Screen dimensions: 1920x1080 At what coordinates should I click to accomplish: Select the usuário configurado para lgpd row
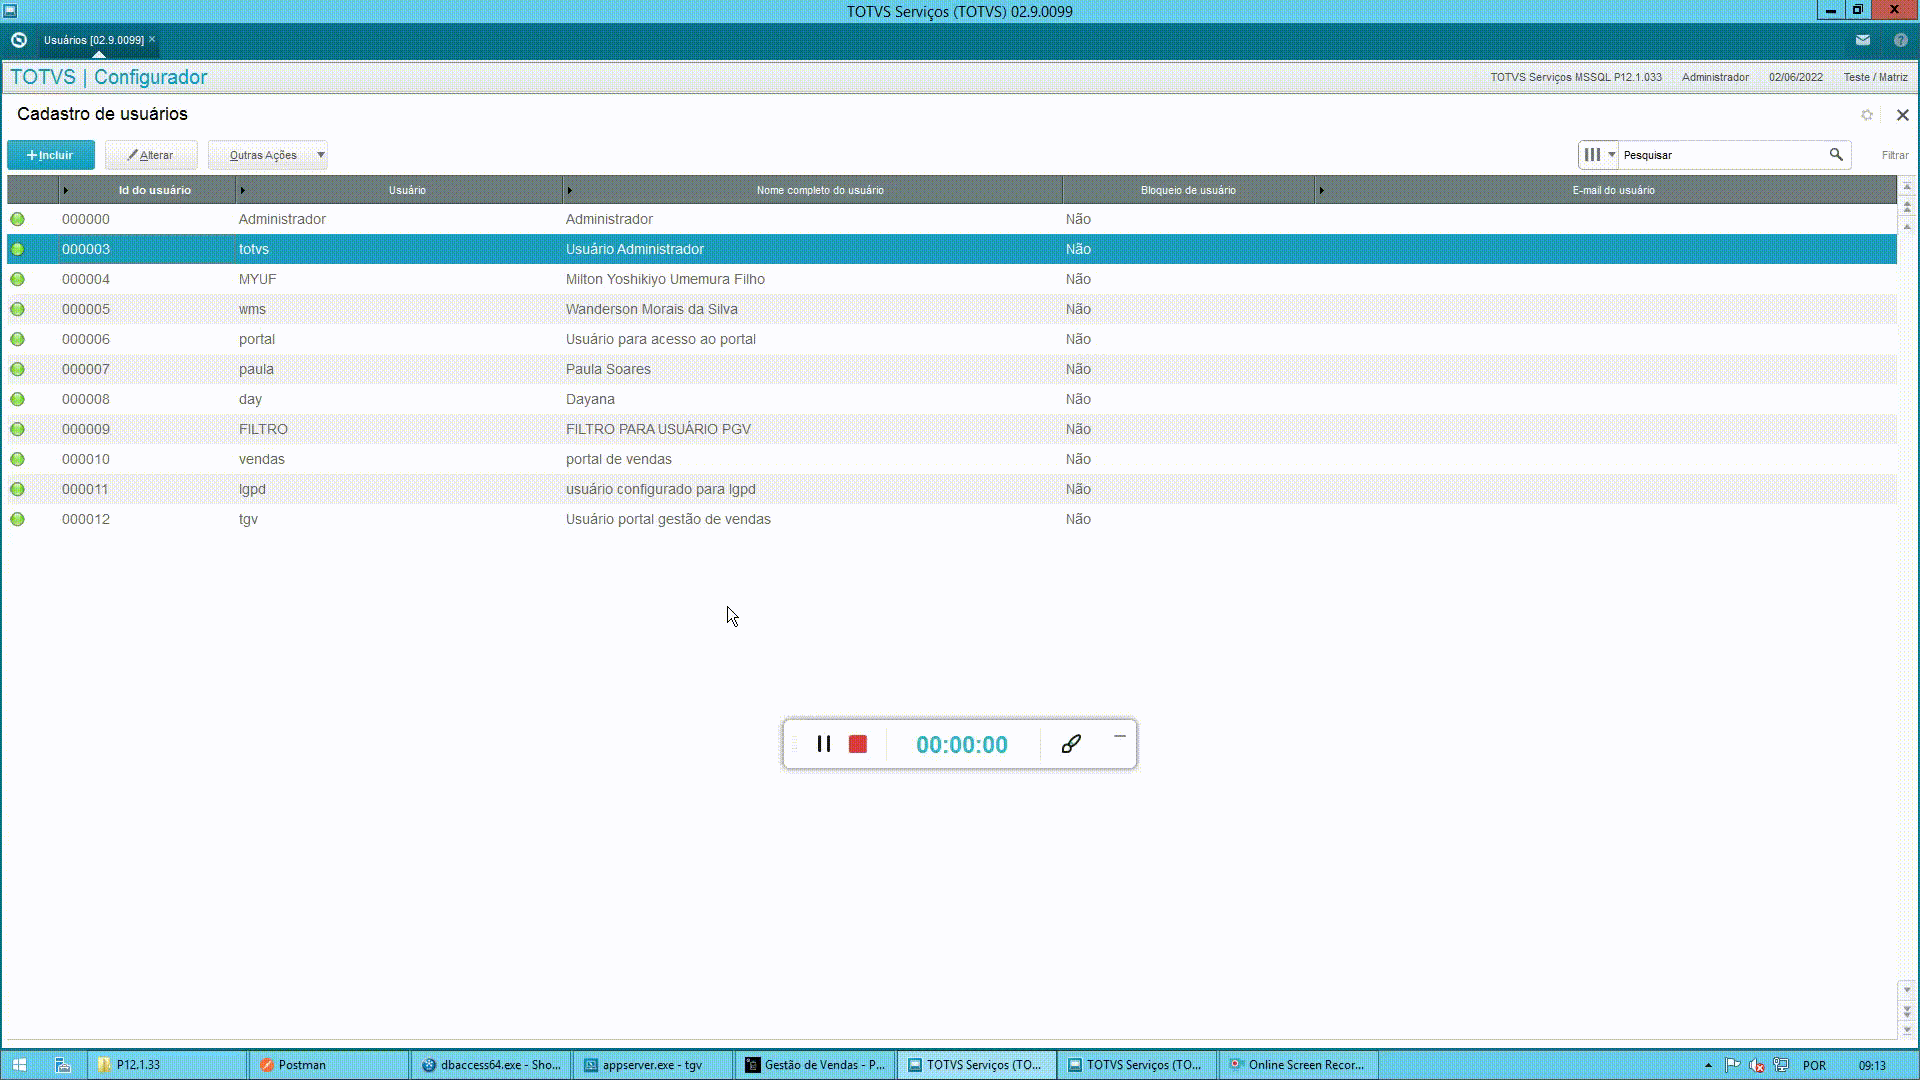click(951, 489)
